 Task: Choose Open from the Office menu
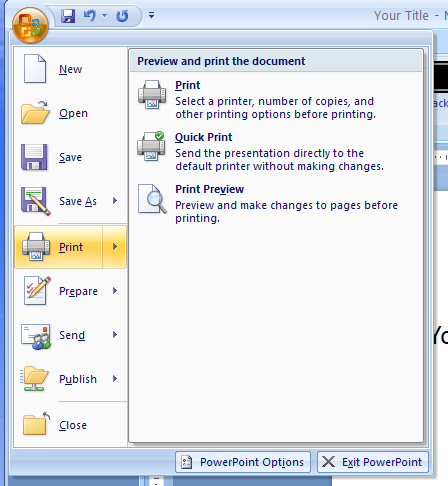coord(70,113)
